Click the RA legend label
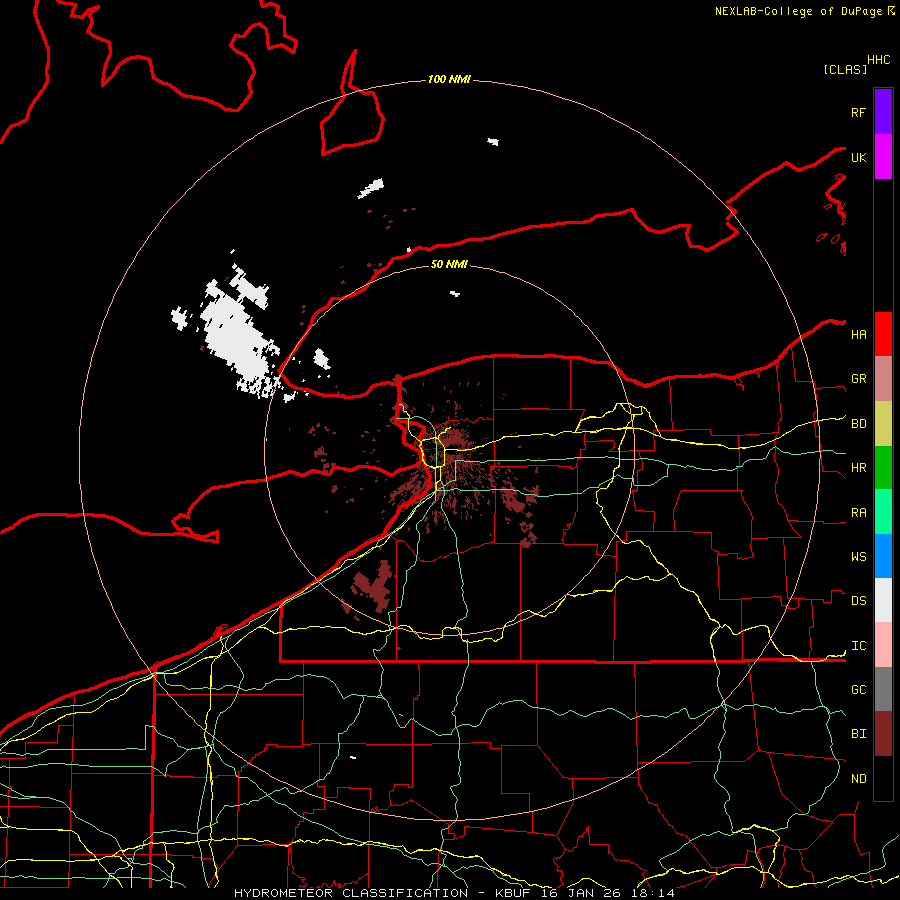900x900 pixels. [858, 513]
